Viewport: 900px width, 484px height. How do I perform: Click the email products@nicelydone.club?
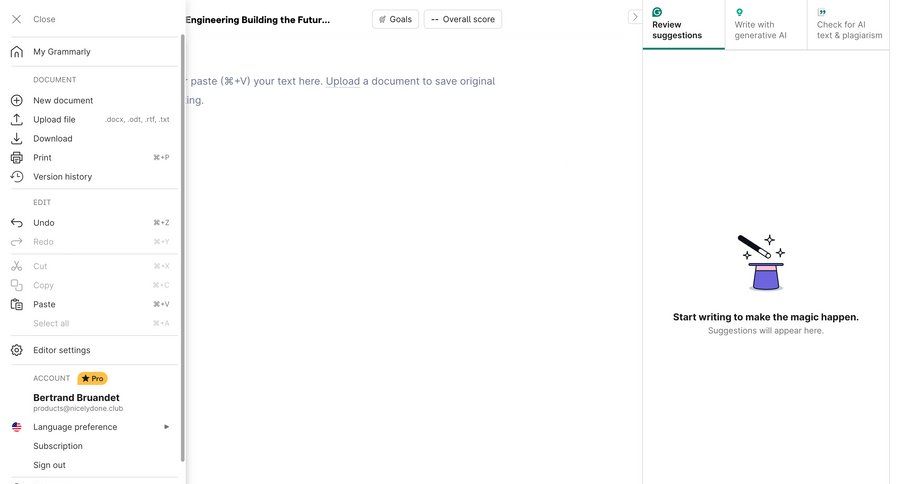point(78,409)
